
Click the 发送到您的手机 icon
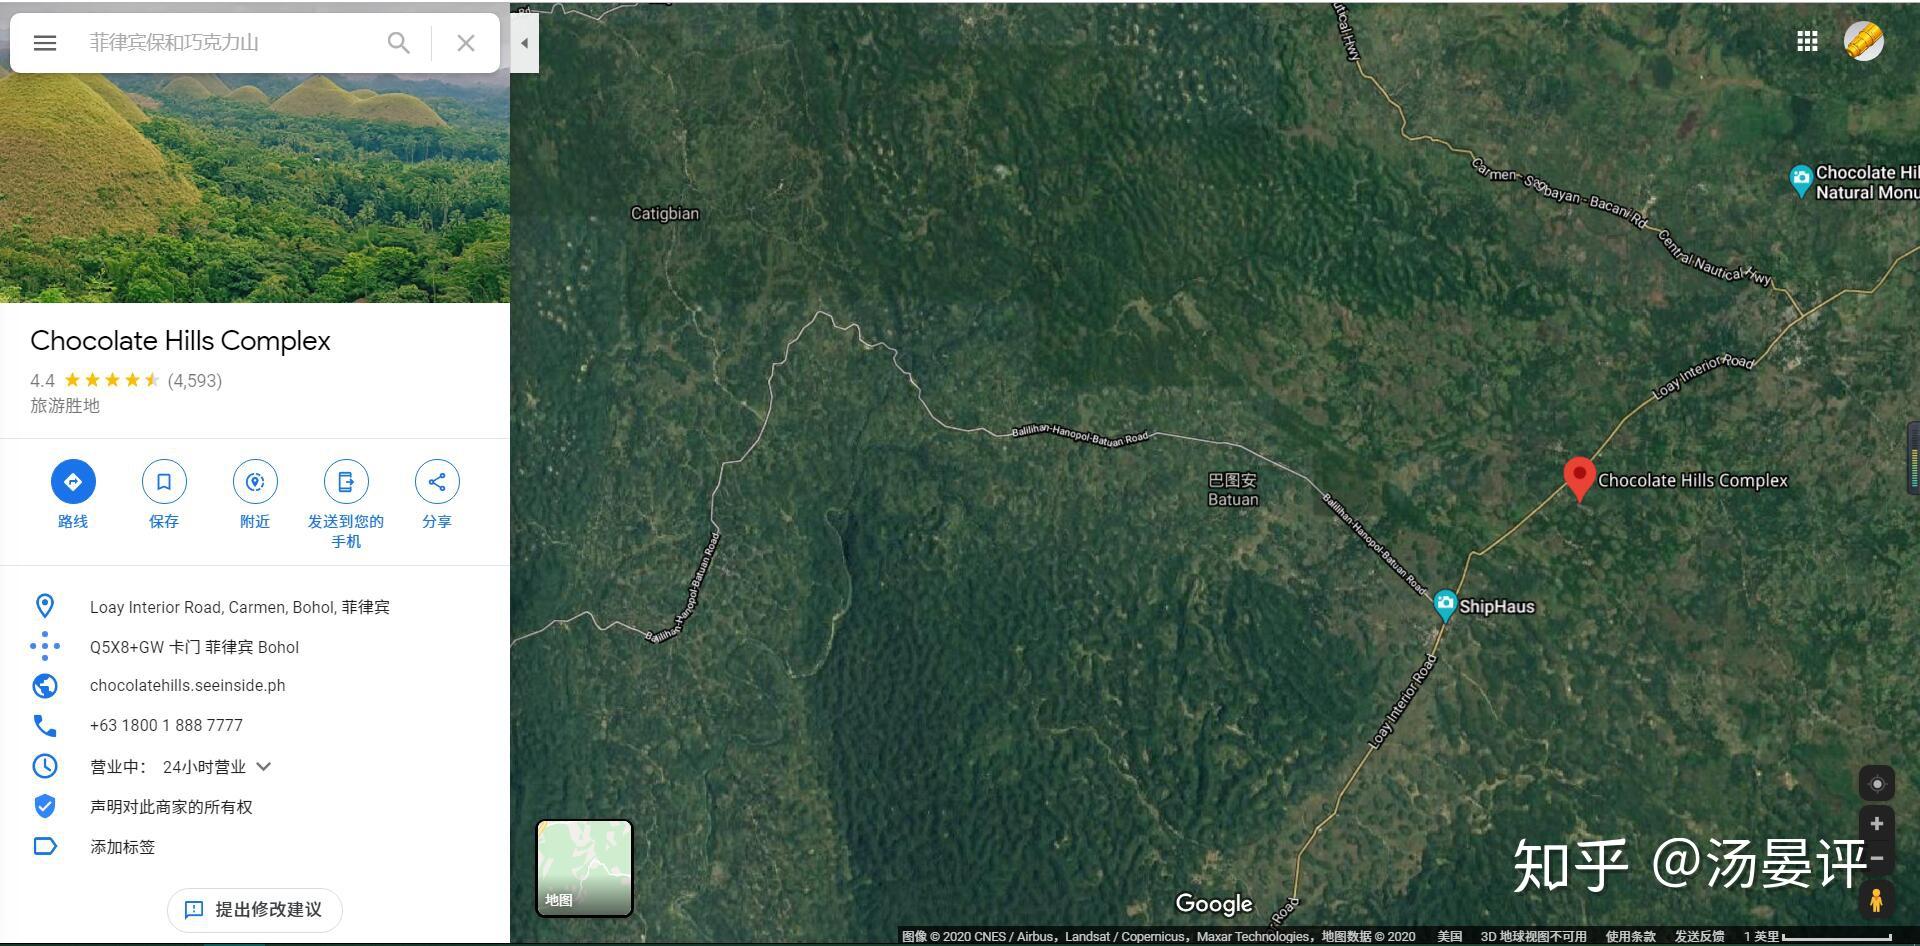point(346,482)
